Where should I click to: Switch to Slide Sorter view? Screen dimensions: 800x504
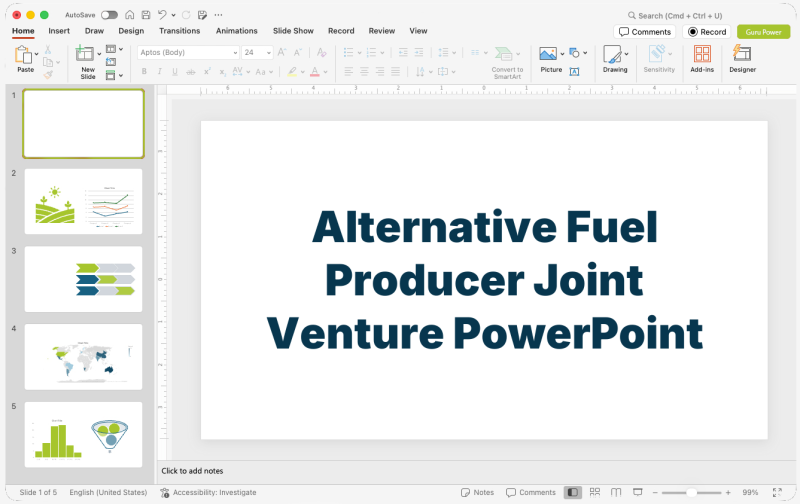coord(594,492)
